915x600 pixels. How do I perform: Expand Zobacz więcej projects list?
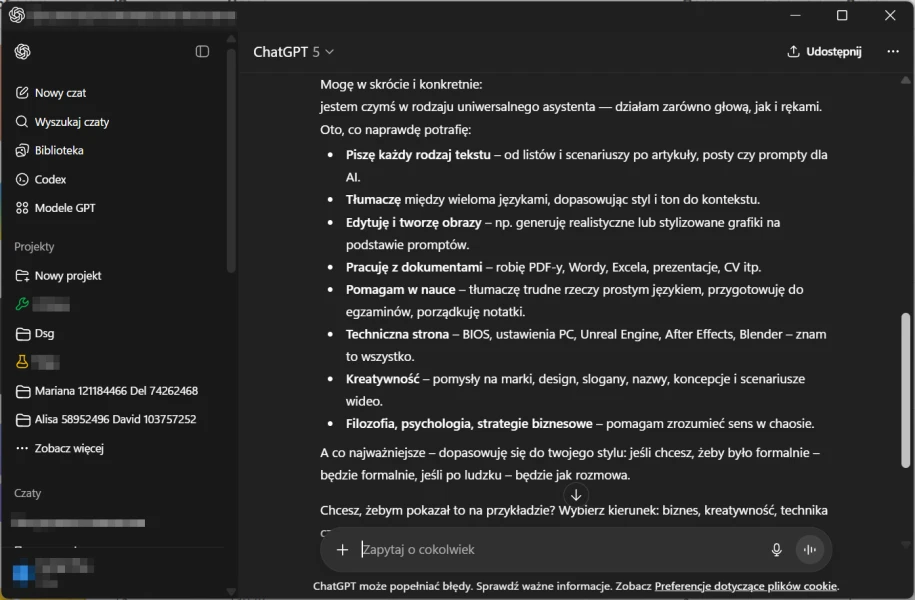click(x=68, y=449)
